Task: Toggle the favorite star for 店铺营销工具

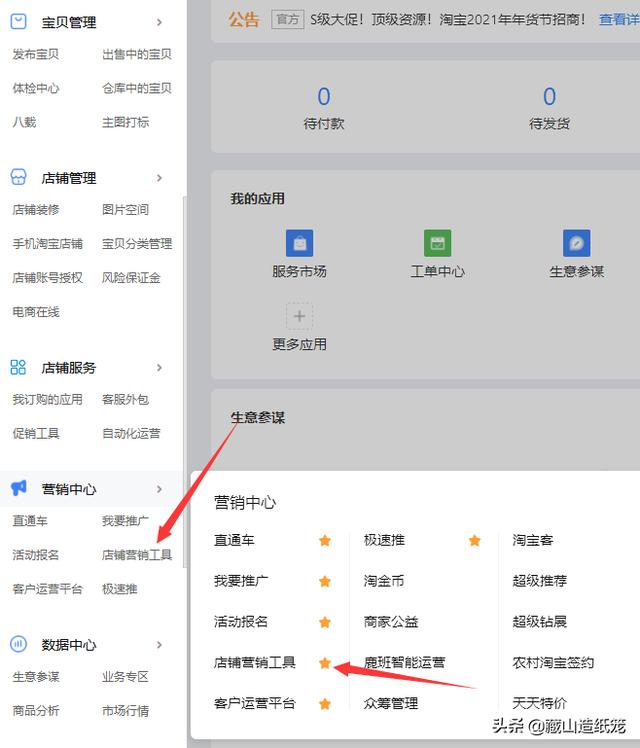Action: pos(325,663)
